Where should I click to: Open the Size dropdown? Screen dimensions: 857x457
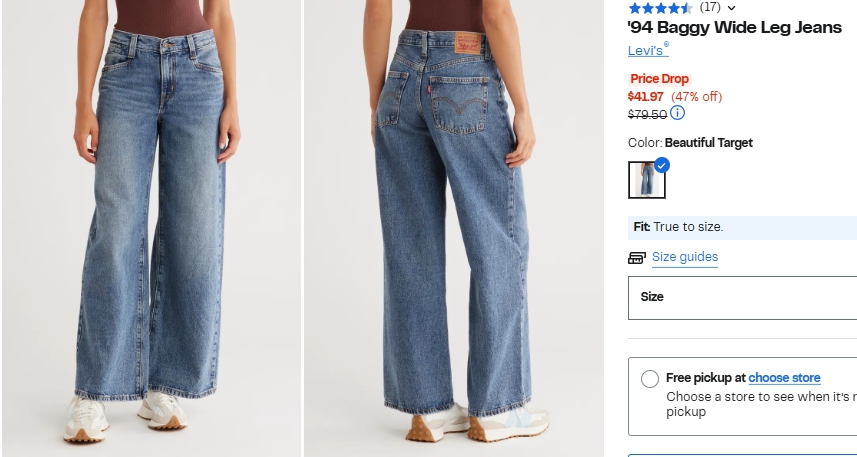point(743,298)
